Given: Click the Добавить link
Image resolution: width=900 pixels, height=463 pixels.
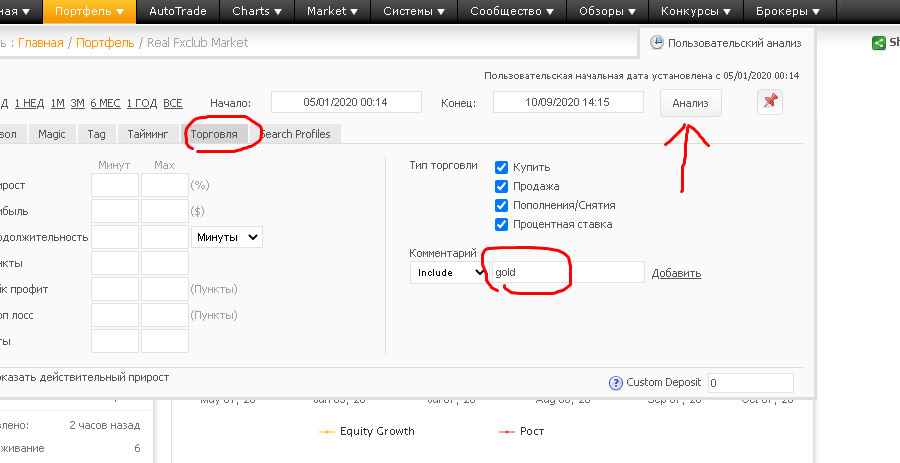Looking at the screenshot, I should tap(676, 273).
